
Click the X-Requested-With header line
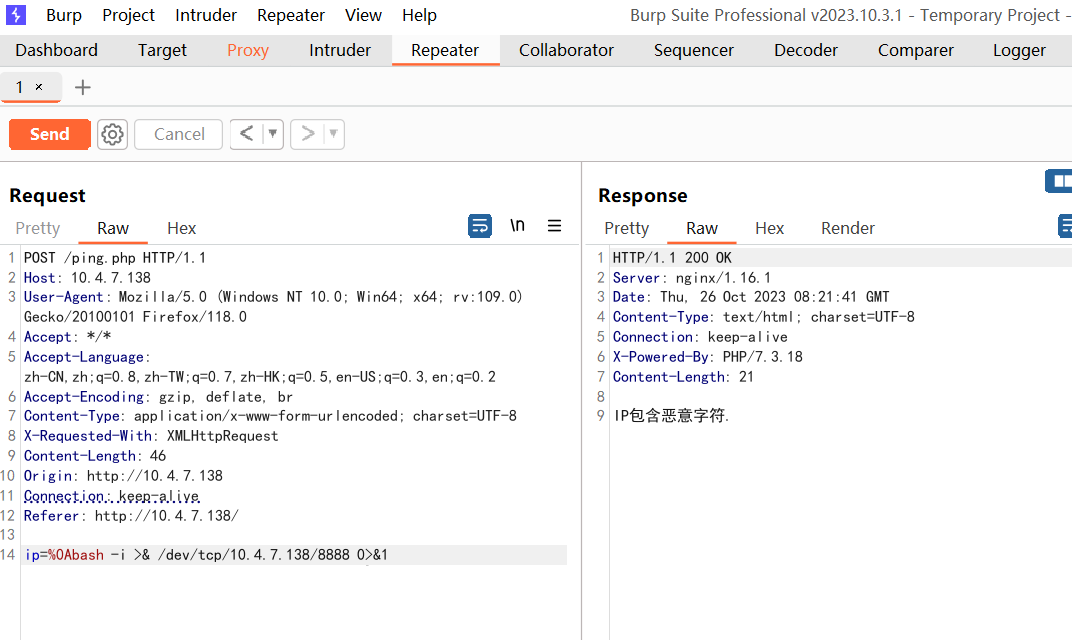(150, 436)
